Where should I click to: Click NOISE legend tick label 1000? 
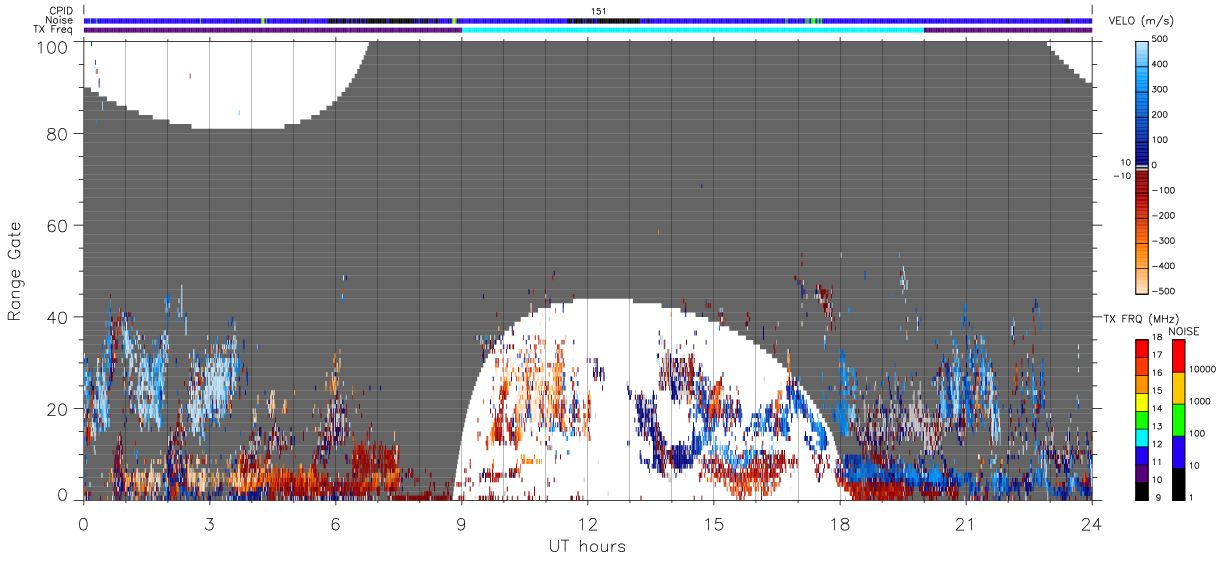pyautogui.click(x=1200, y=401)
